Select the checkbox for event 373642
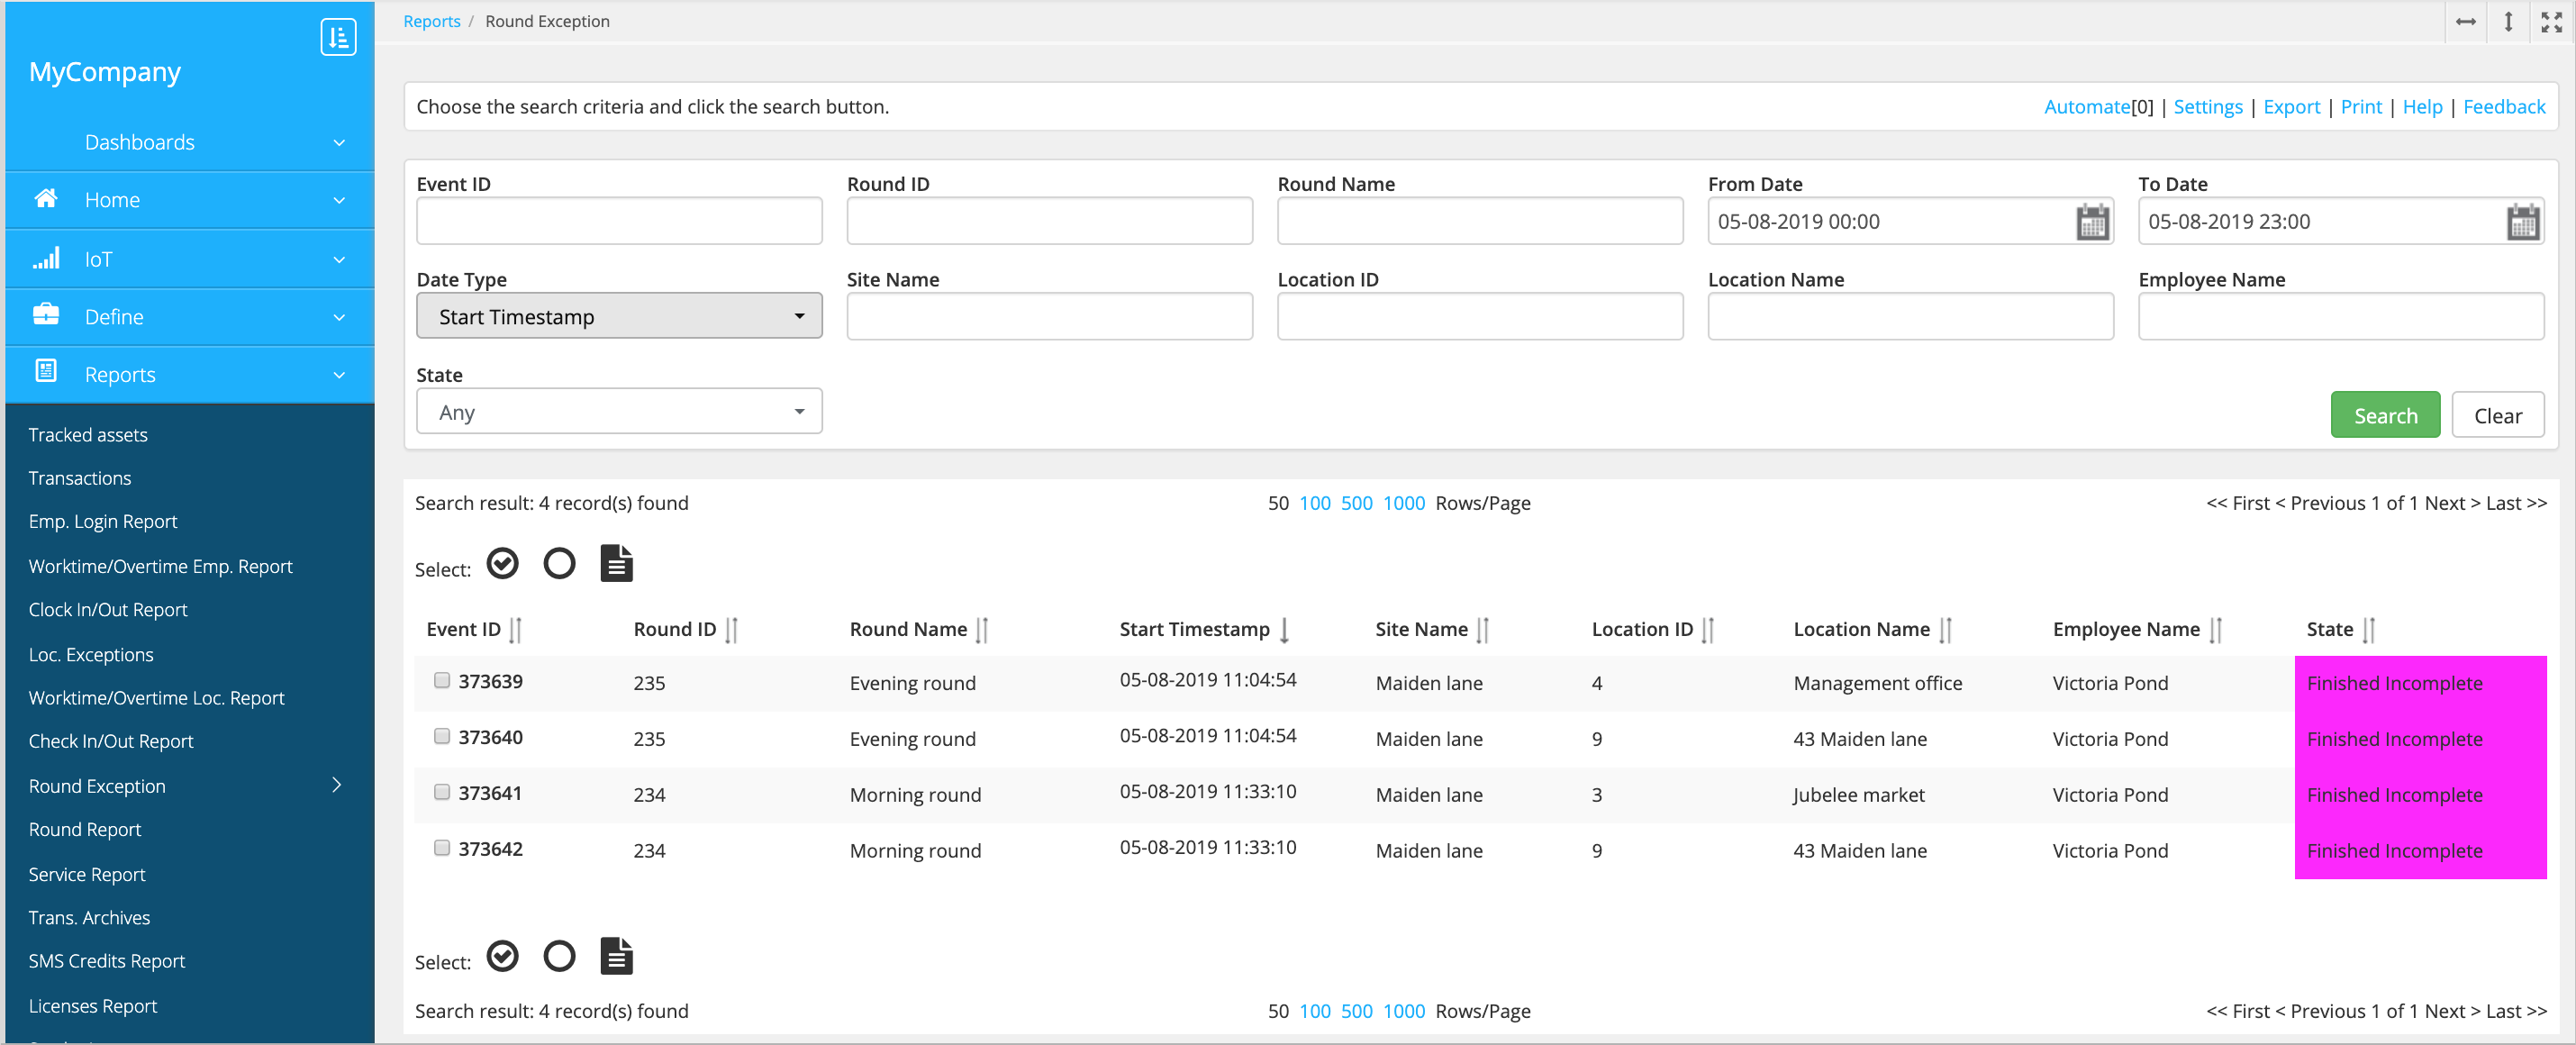The width and height of the screenshot is (2576, 1045). click(x=441, y=849)
